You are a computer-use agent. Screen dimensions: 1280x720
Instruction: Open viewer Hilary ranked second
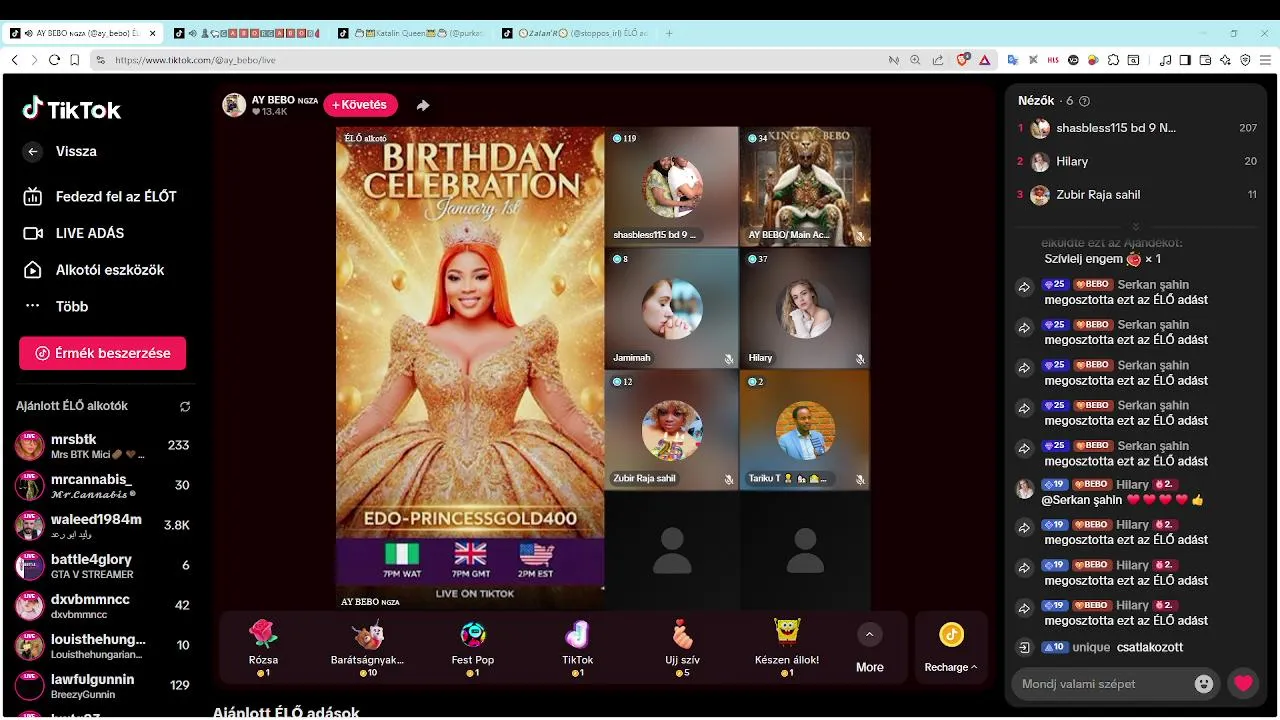coord(1136,161)
